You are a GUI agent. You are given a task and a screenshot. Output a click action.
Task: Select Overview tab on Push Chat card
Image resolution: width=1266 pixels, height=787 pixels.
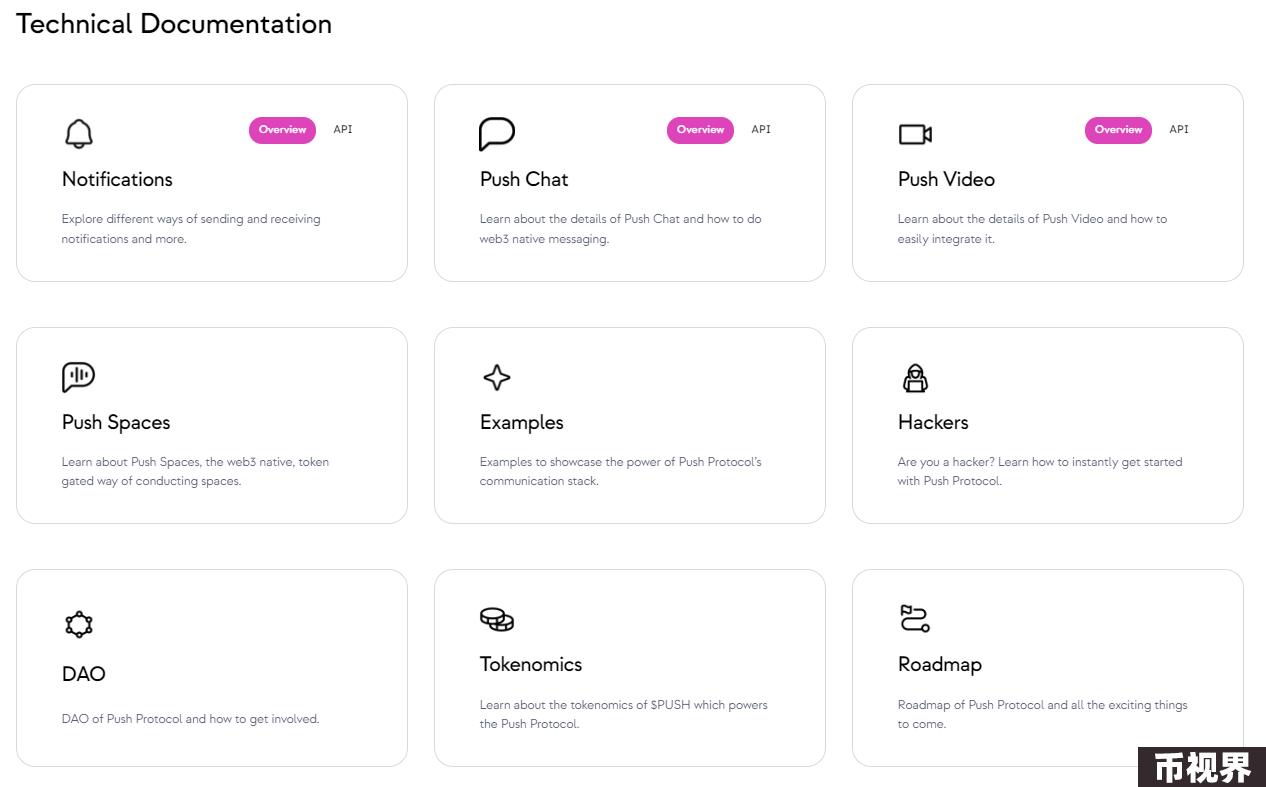[x=700, y=130]
